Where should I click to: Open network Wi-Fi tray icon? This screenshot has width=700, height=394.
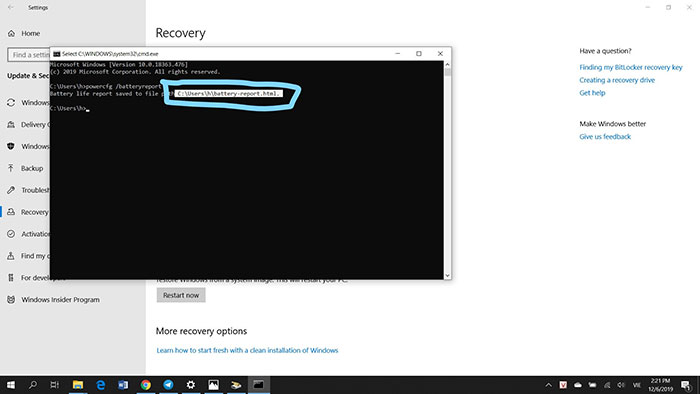[x=607, y=385]
